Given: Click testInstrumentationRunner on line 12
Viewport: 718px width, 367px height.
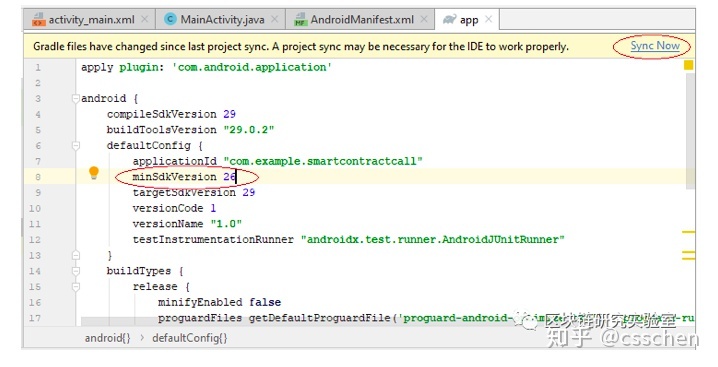Looking at the screenshot, I should (213, 240).
